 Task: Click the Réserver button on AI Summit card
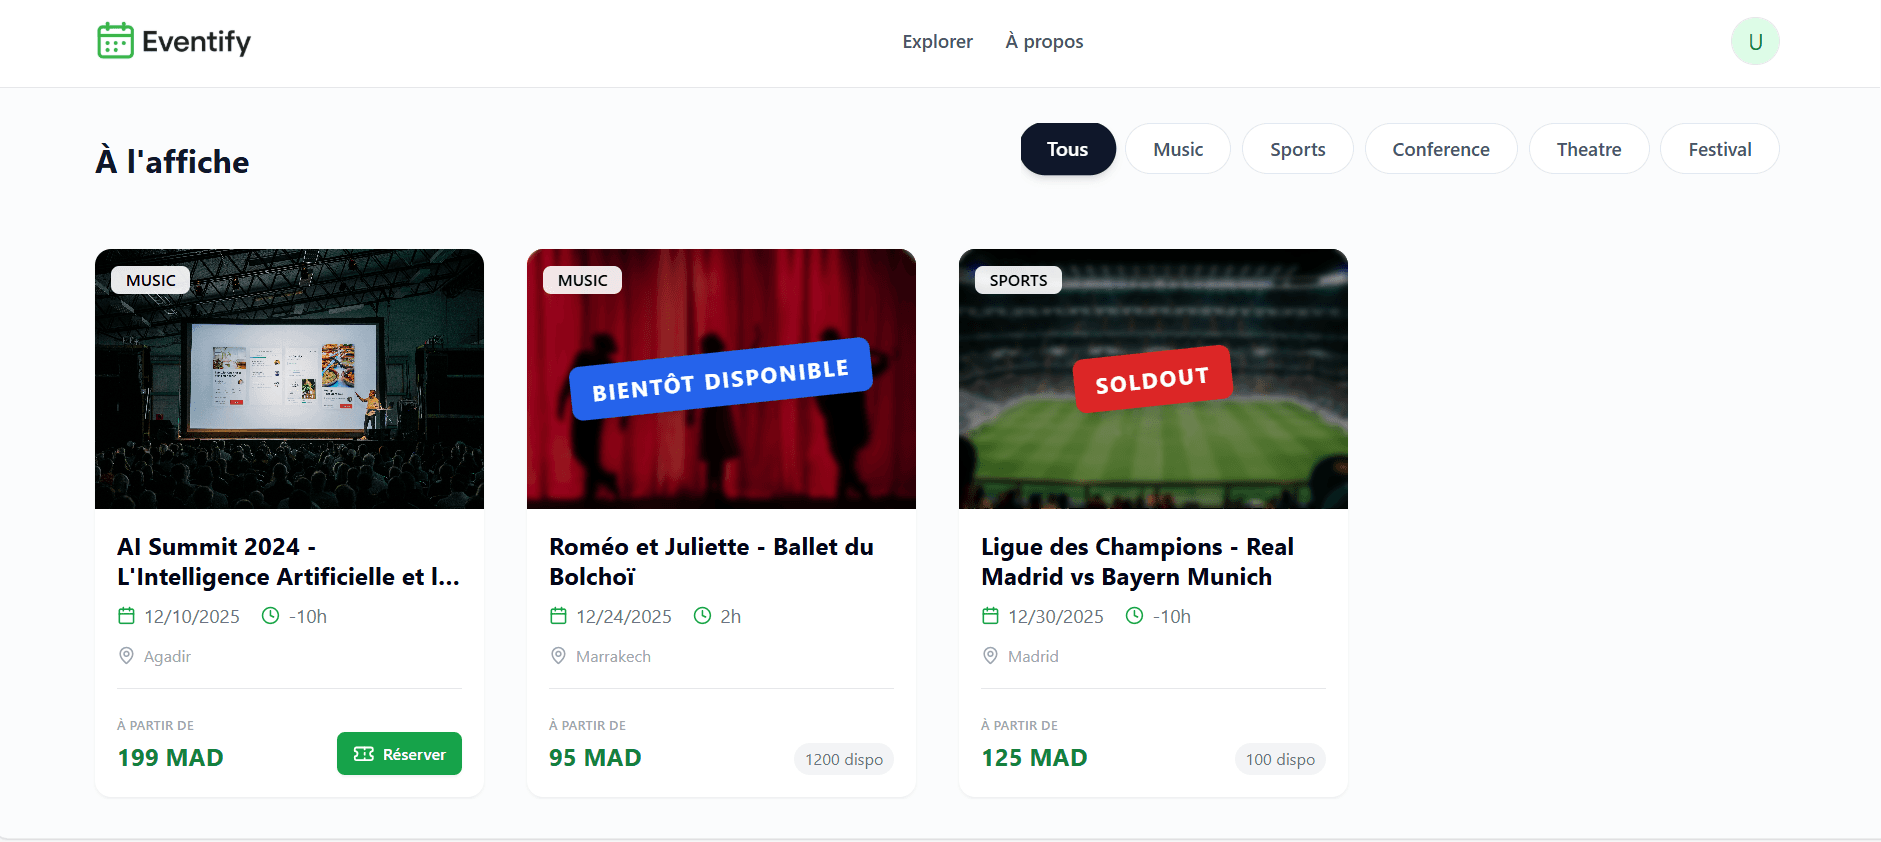click(x=399, y=753)
